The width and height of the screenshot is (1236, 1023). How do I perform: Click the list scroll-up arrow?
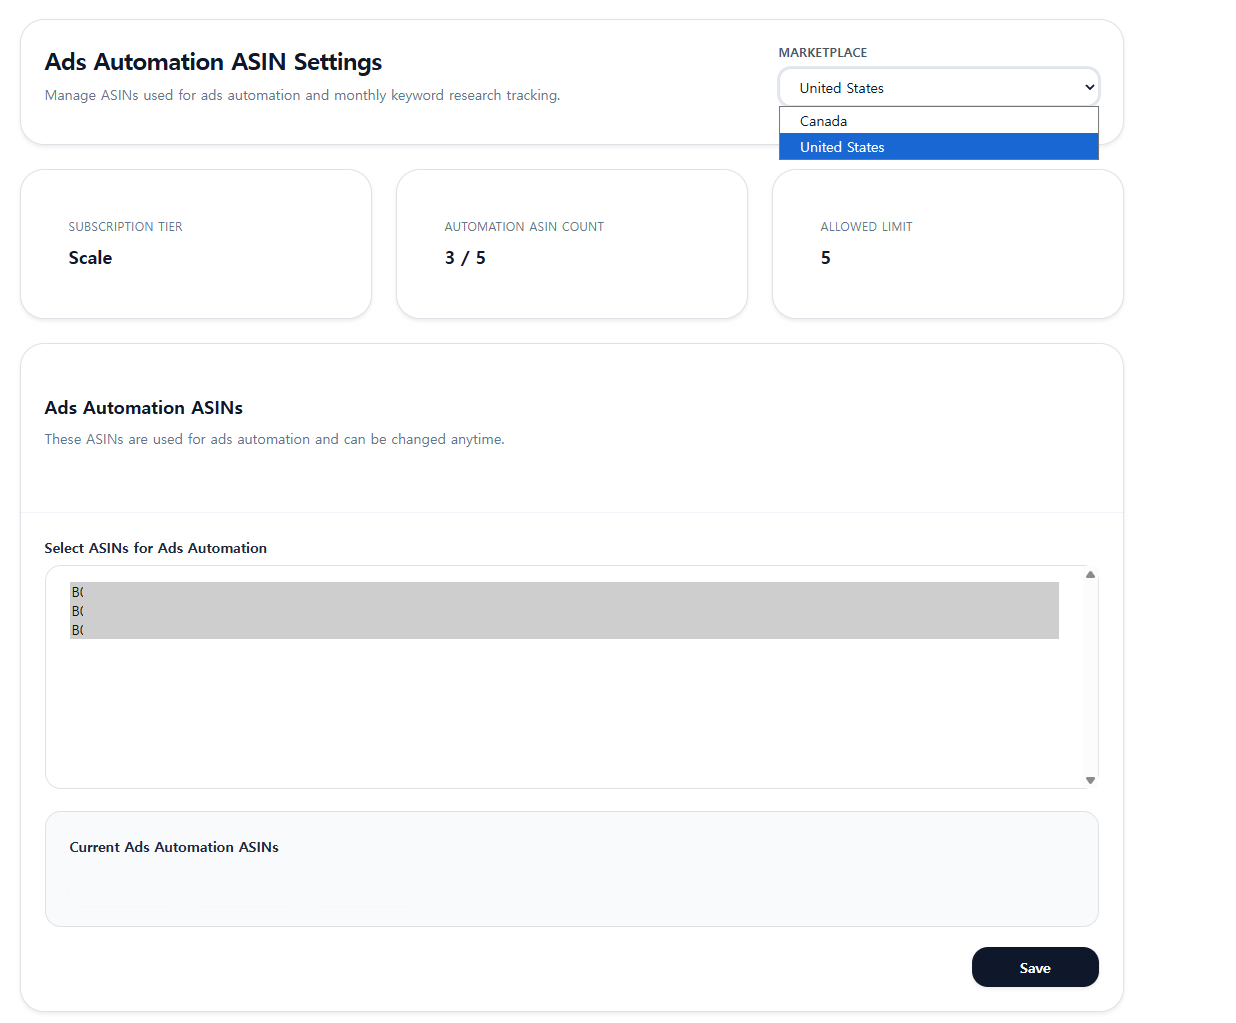coord(1090,574)
